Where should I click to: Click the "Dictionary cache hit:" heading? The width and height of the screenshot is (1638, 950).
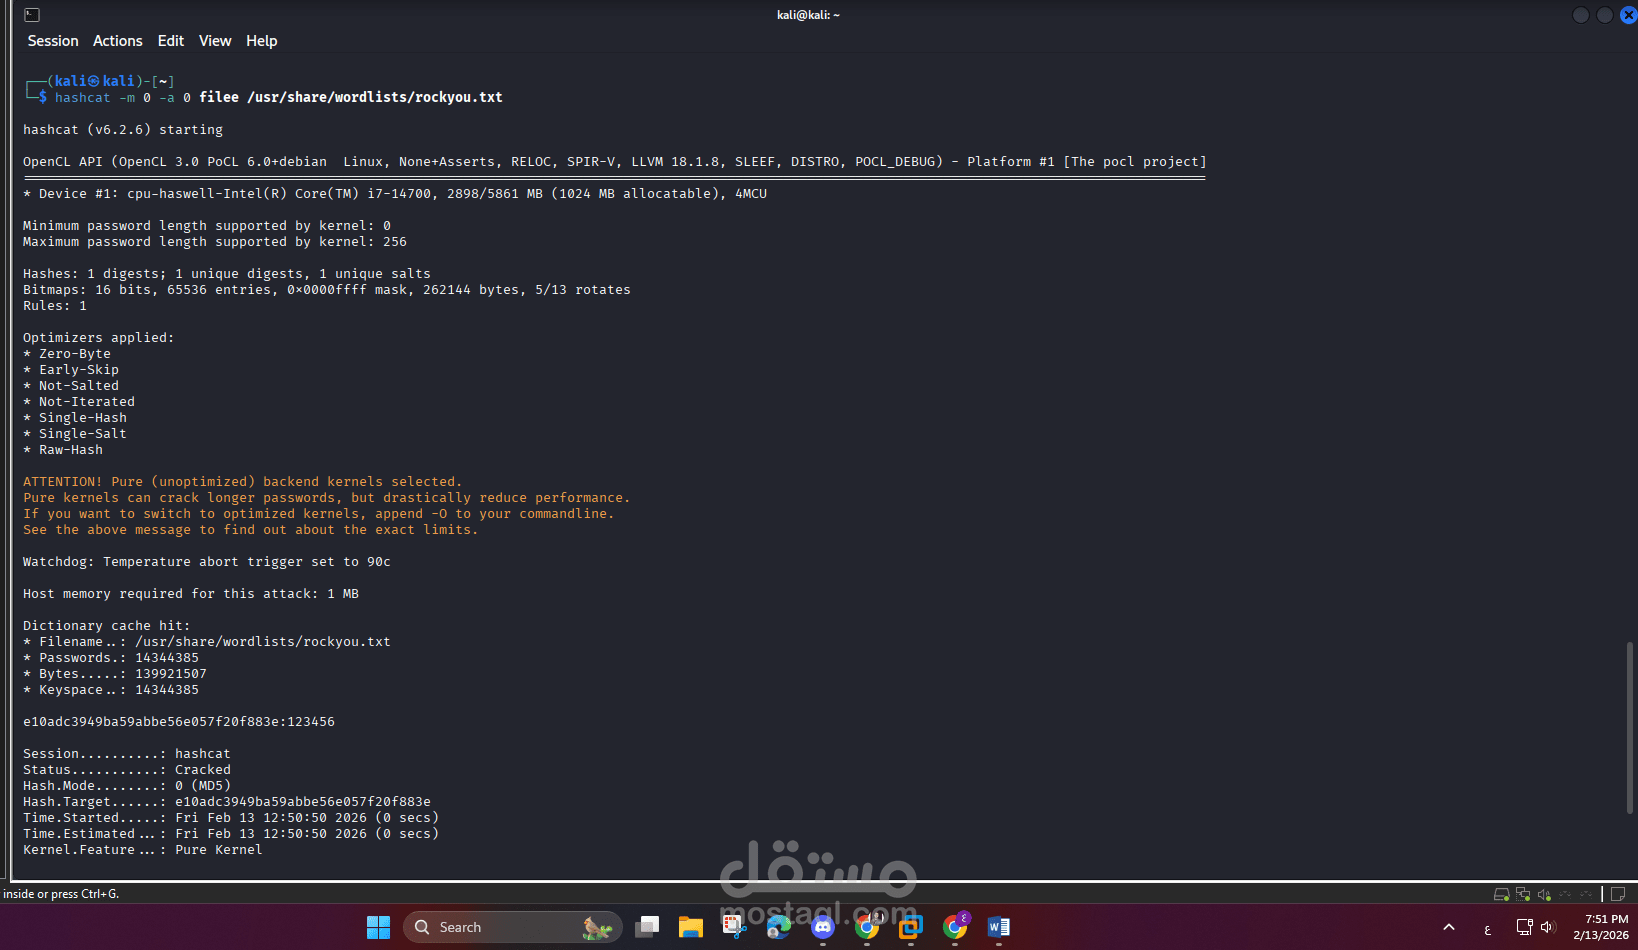[107, 626]
